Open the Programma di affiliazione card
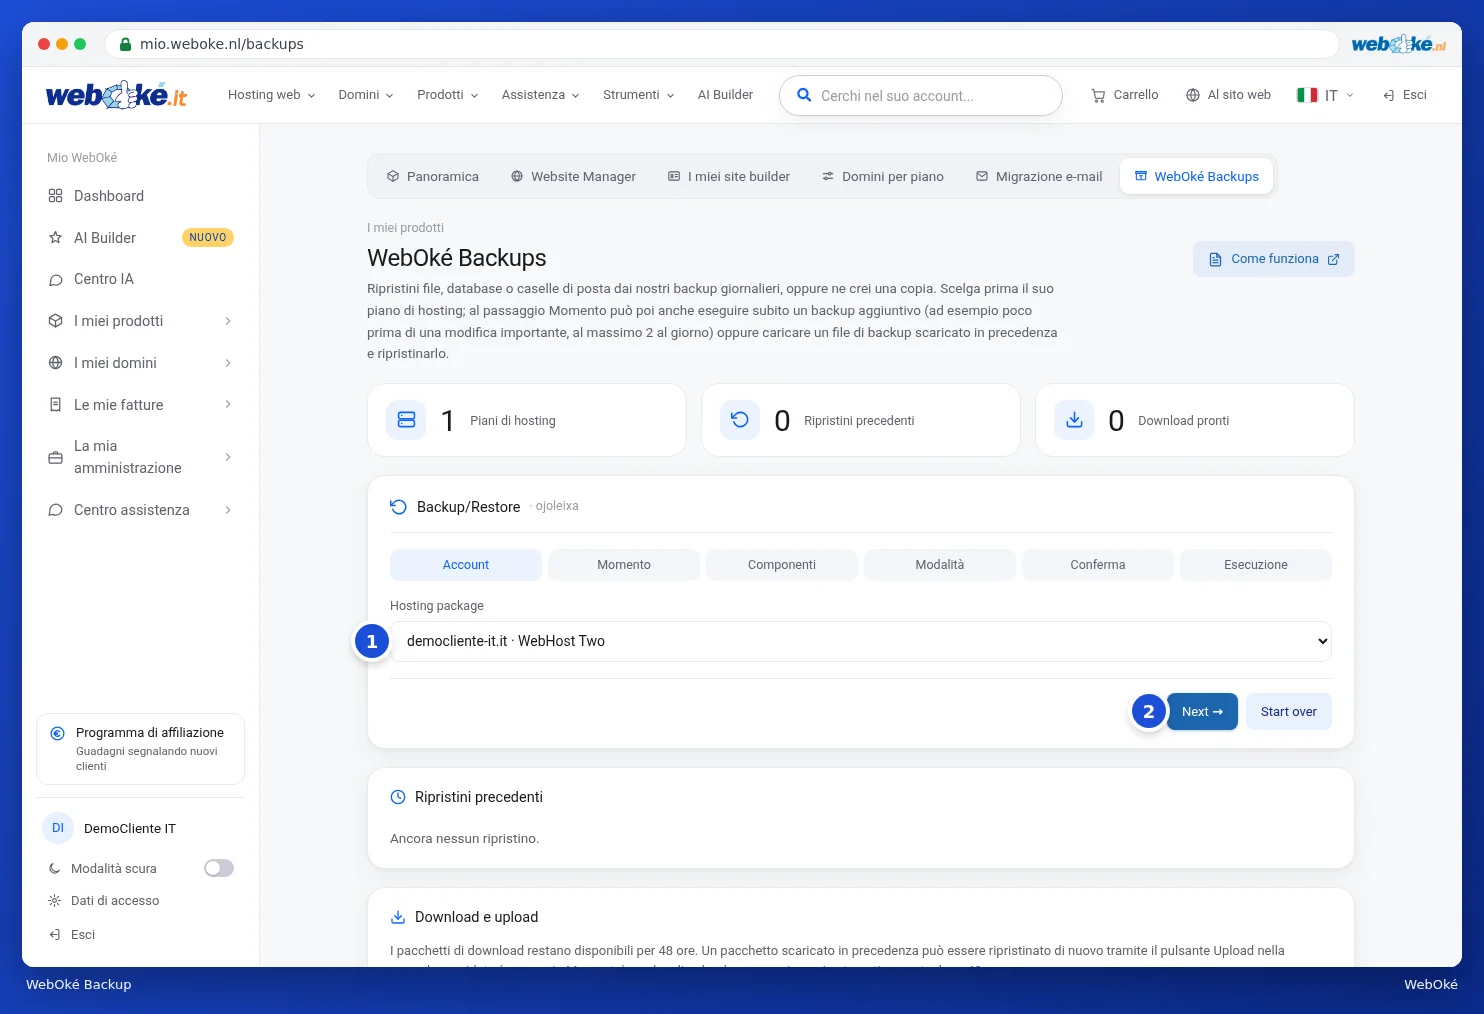The height and width of the screenshot is (1014, 1484). tap(141, 749)
